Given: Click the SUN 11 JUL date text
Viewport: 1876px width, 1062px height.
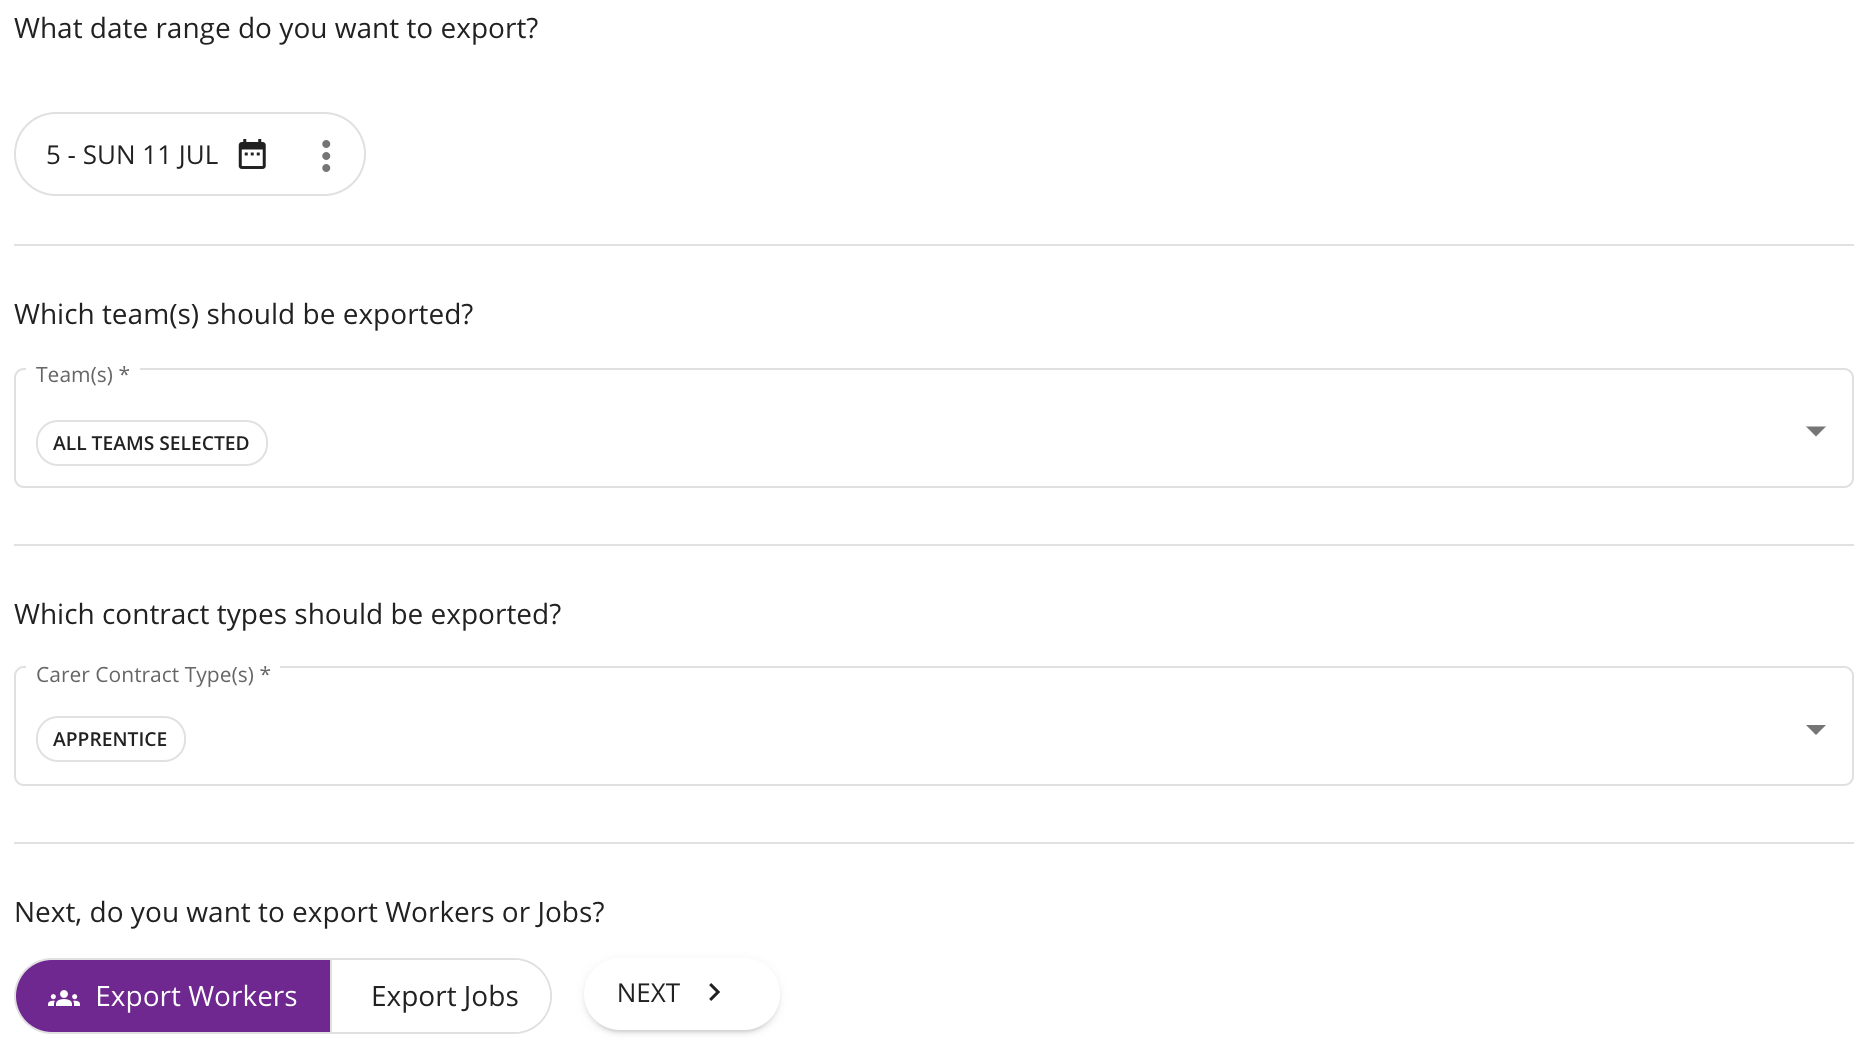Looking at the screenshot, I should pyautogui.click(x=150, y=155).
